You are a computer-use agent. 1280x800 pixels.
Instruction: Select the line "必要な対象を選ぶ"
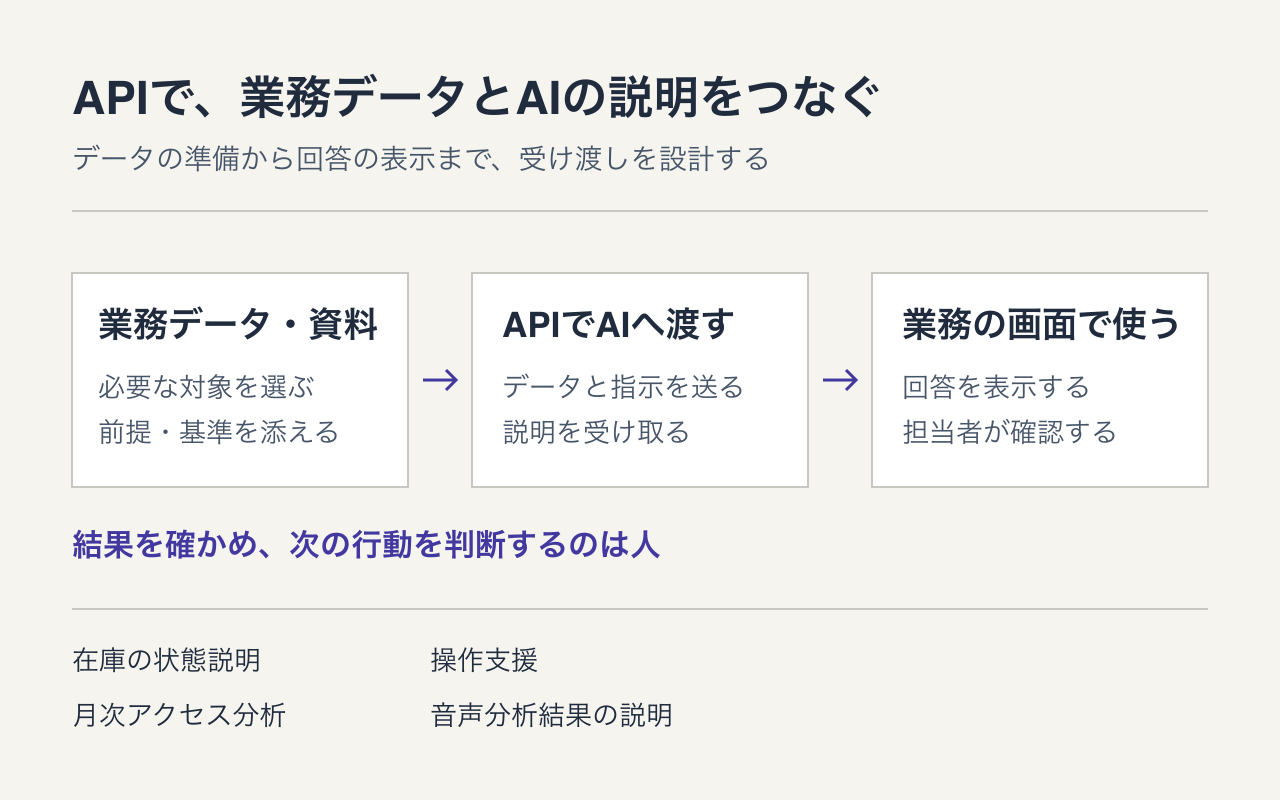[207, 387]
